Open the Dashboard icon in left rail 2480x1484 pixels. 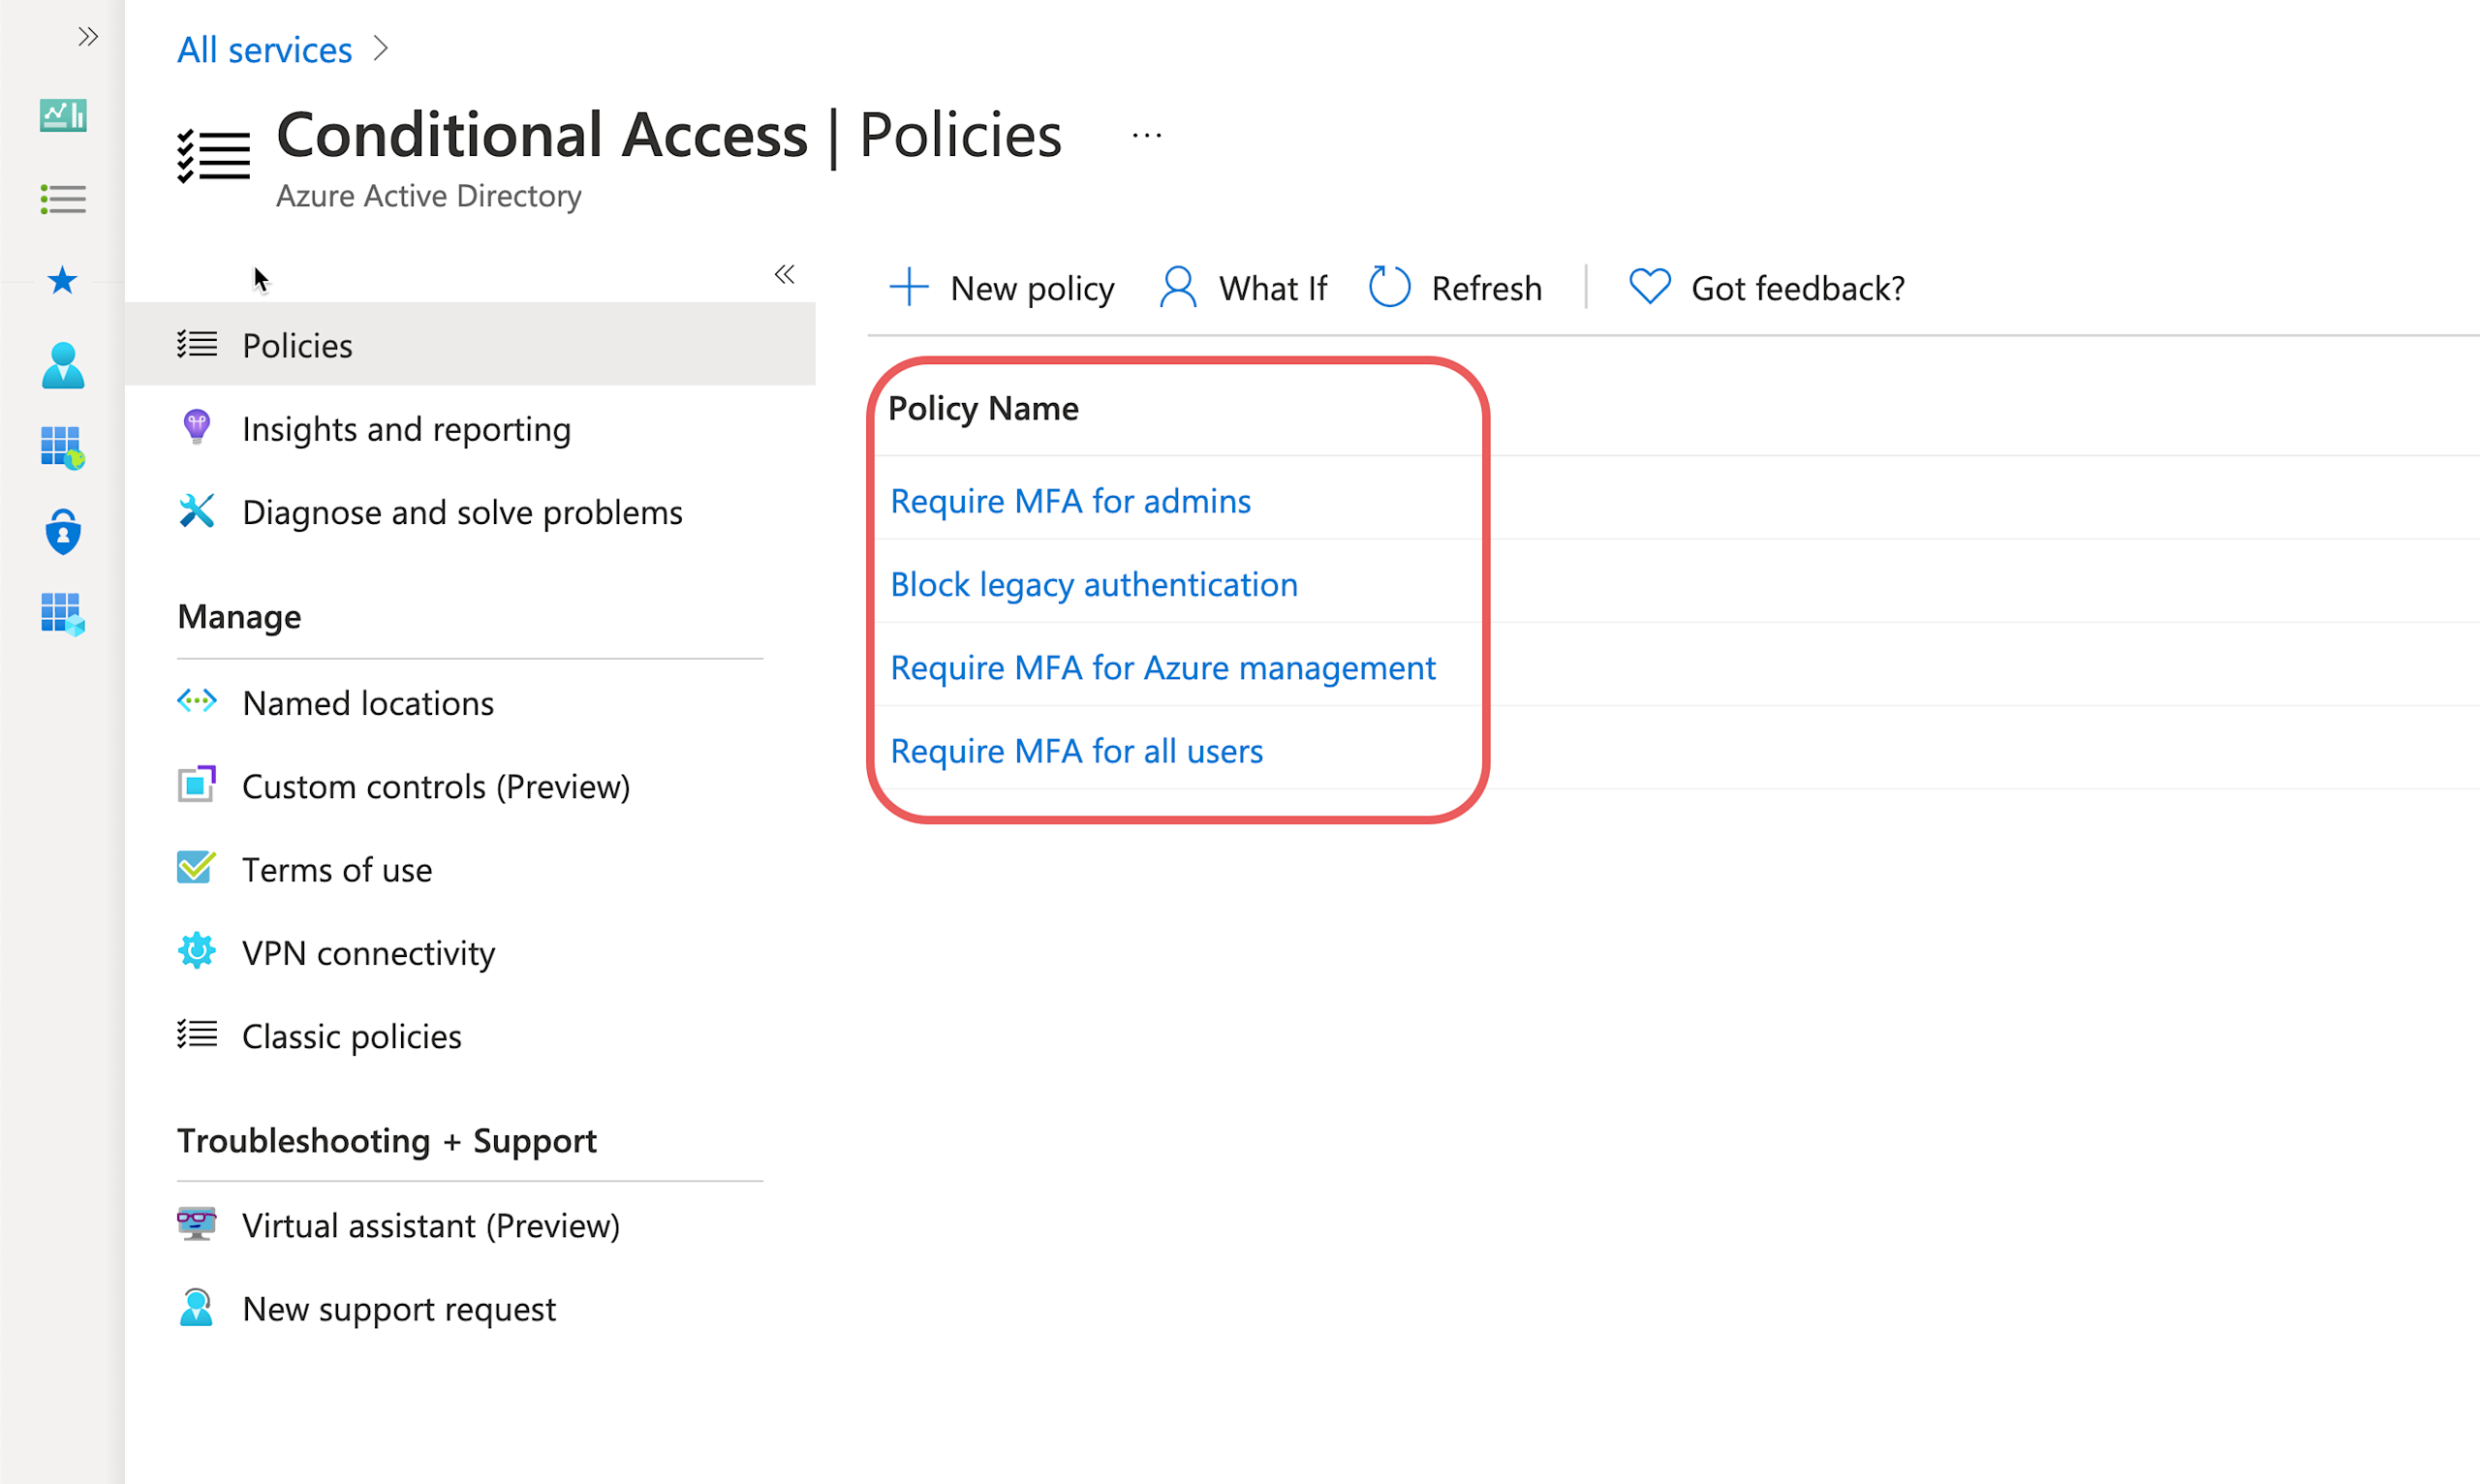[x=63, y=115]
